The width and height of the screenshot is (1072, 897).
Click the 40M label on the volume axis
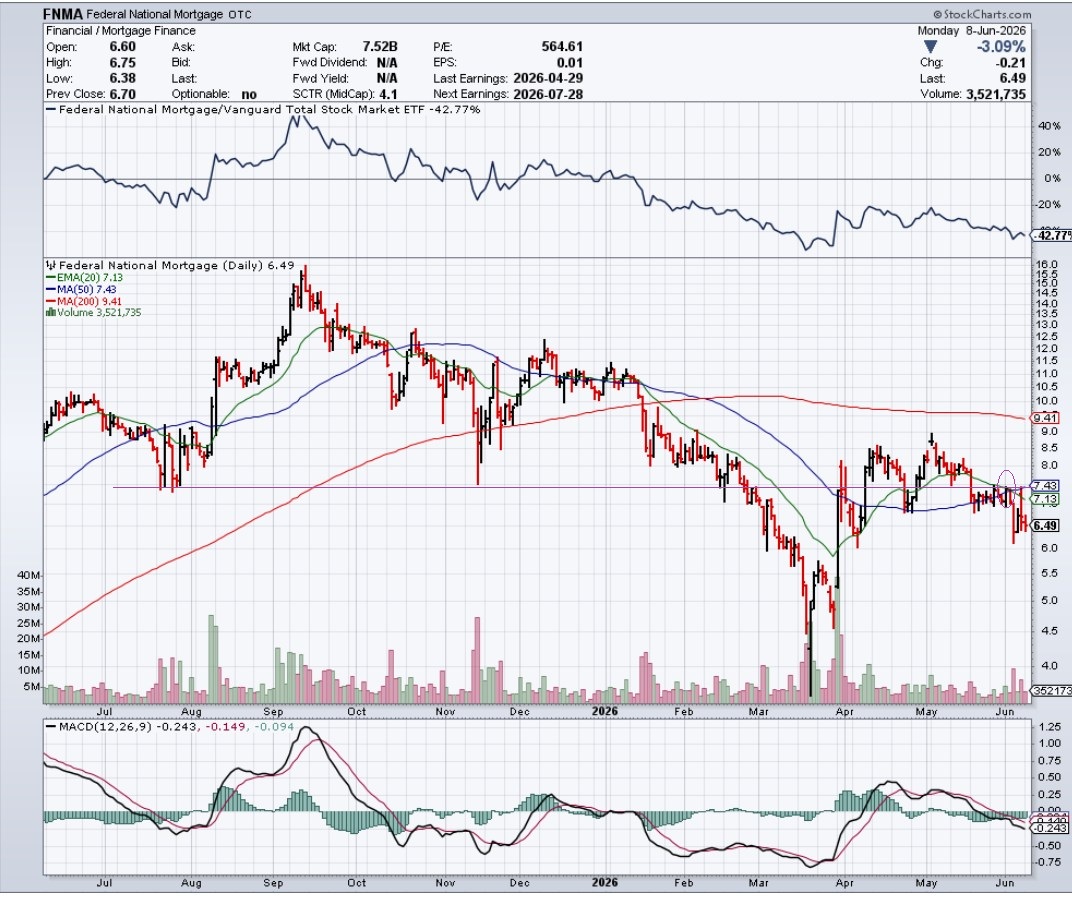27,575
